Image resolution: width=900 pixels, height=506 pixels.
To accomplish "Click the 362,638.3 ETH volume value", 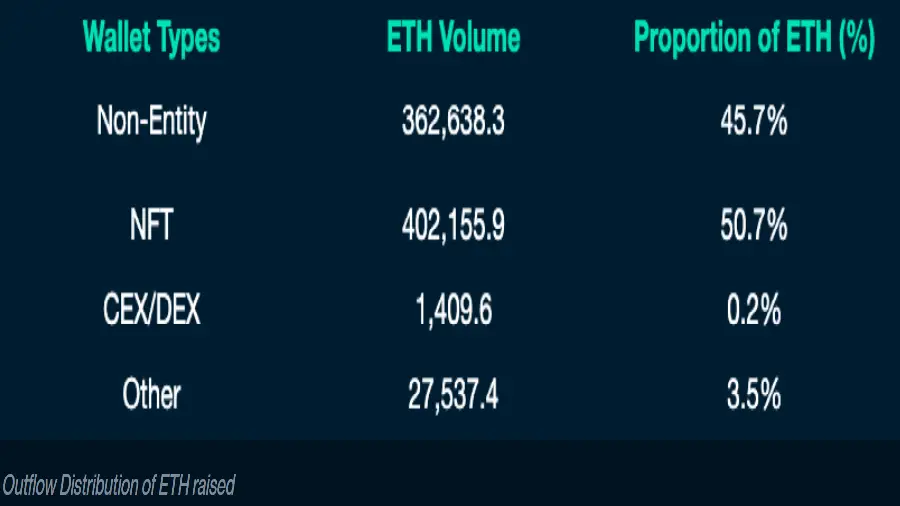I will click(453, 122).
